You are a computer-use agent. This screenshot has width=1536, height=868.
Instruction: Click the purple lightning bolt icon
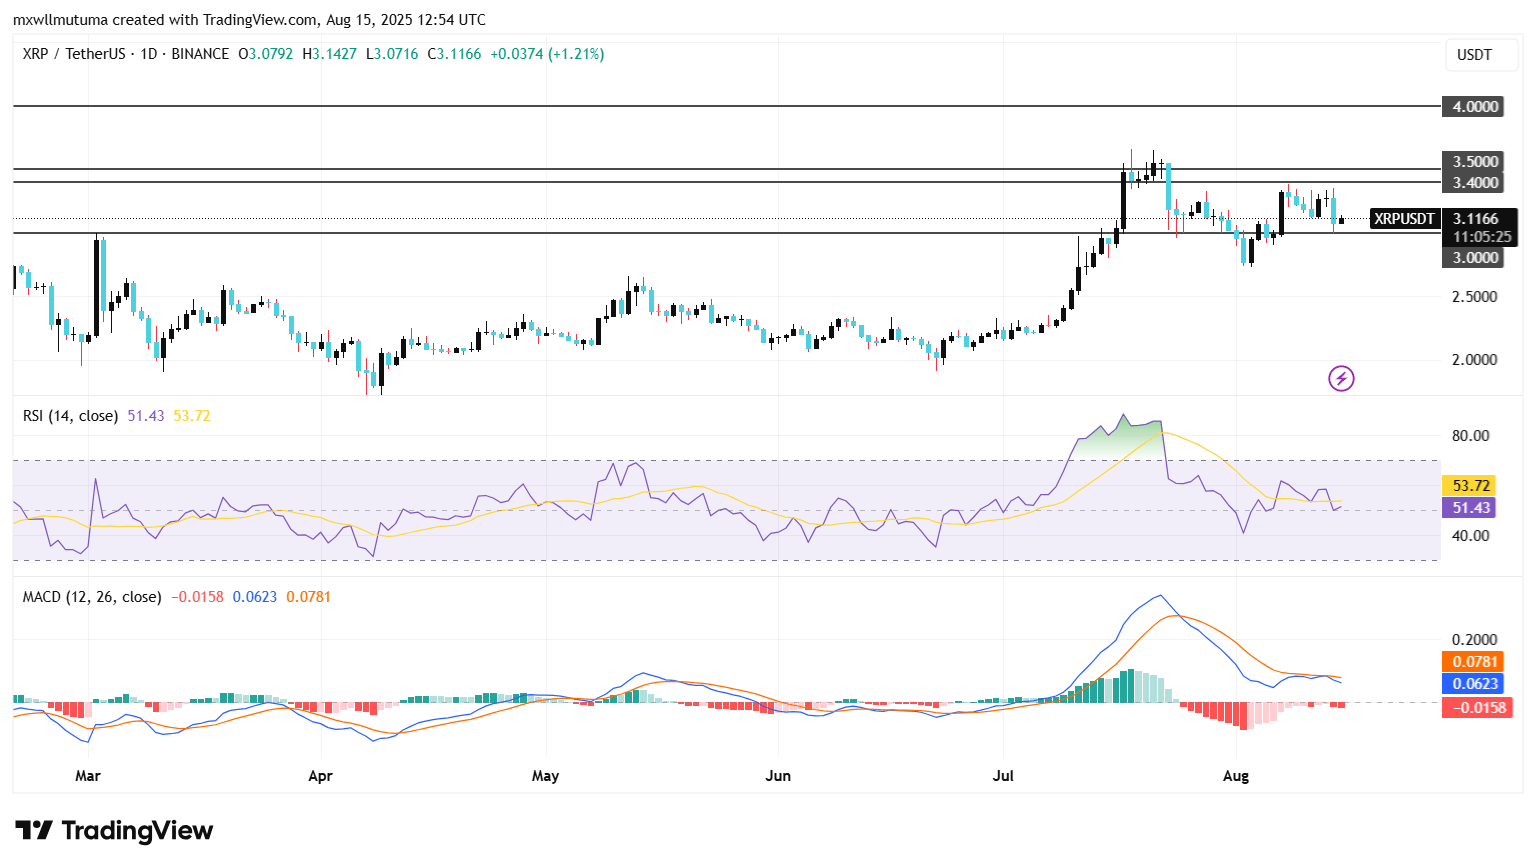(1341, 378)
